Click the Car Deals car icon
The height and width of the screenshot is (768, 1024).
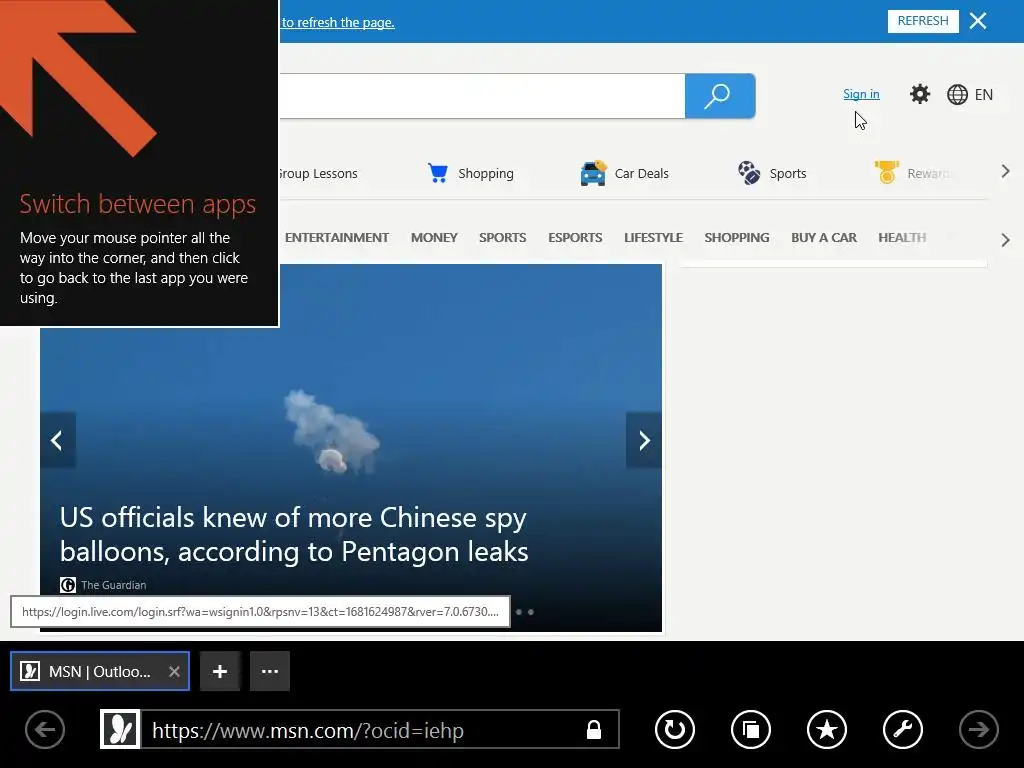point(593,173)
